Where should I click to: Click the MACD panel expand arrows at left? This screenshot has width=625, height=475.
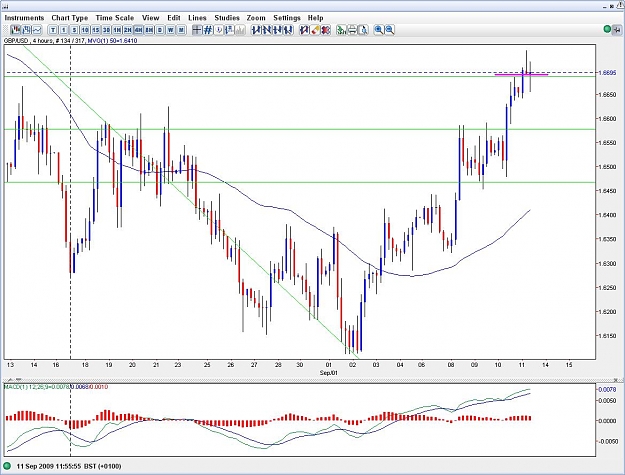coord(15,380)
